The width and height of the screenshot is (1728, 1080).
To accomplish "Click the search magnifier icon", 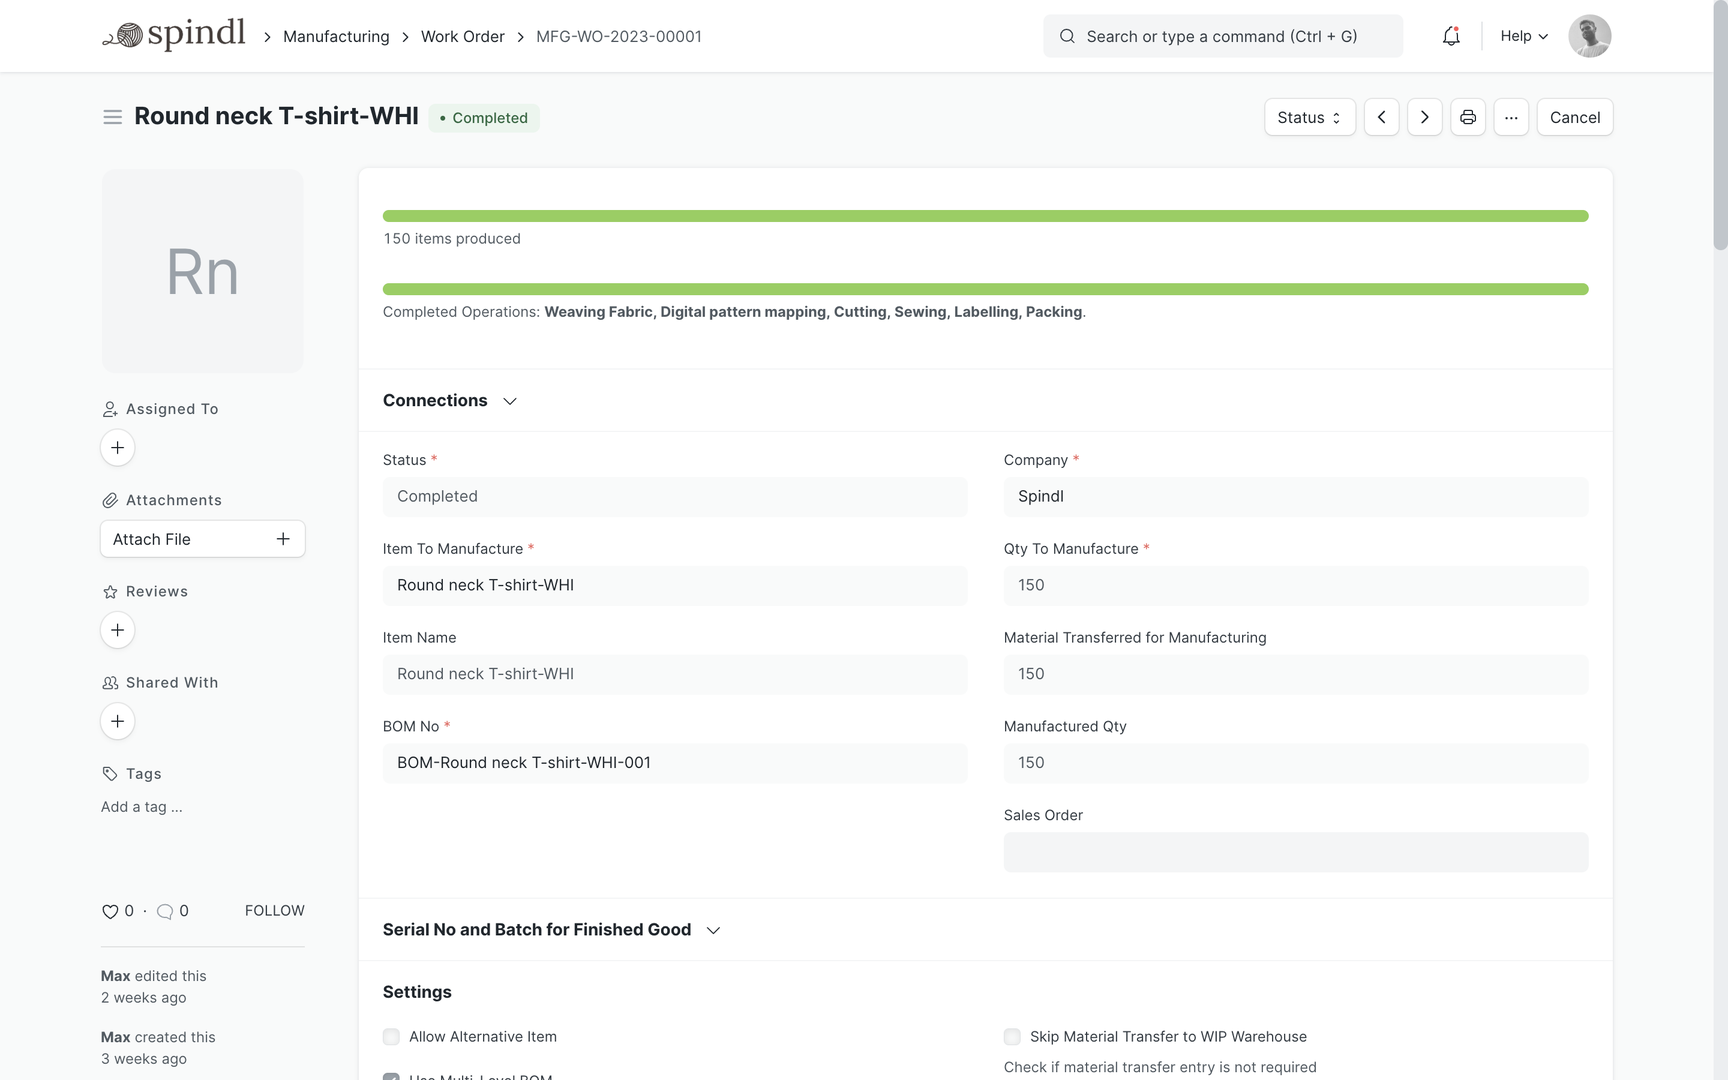I will point(1067,36).
